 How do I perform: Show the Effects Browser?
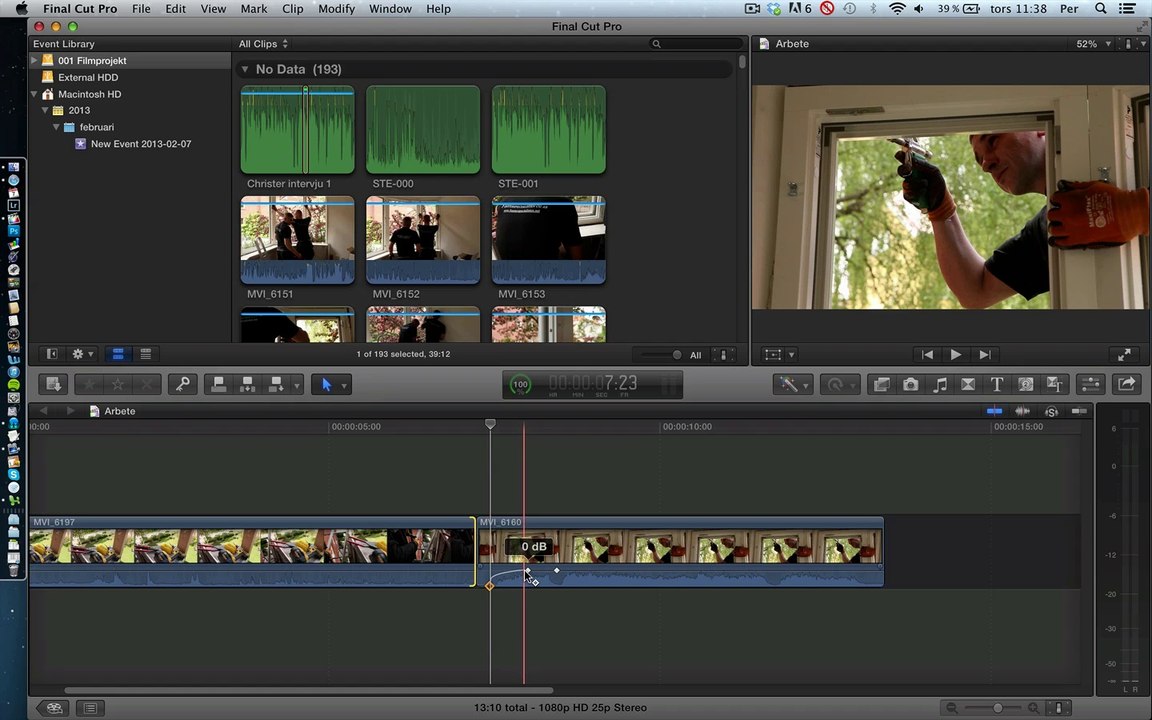[x=882, y=384]
